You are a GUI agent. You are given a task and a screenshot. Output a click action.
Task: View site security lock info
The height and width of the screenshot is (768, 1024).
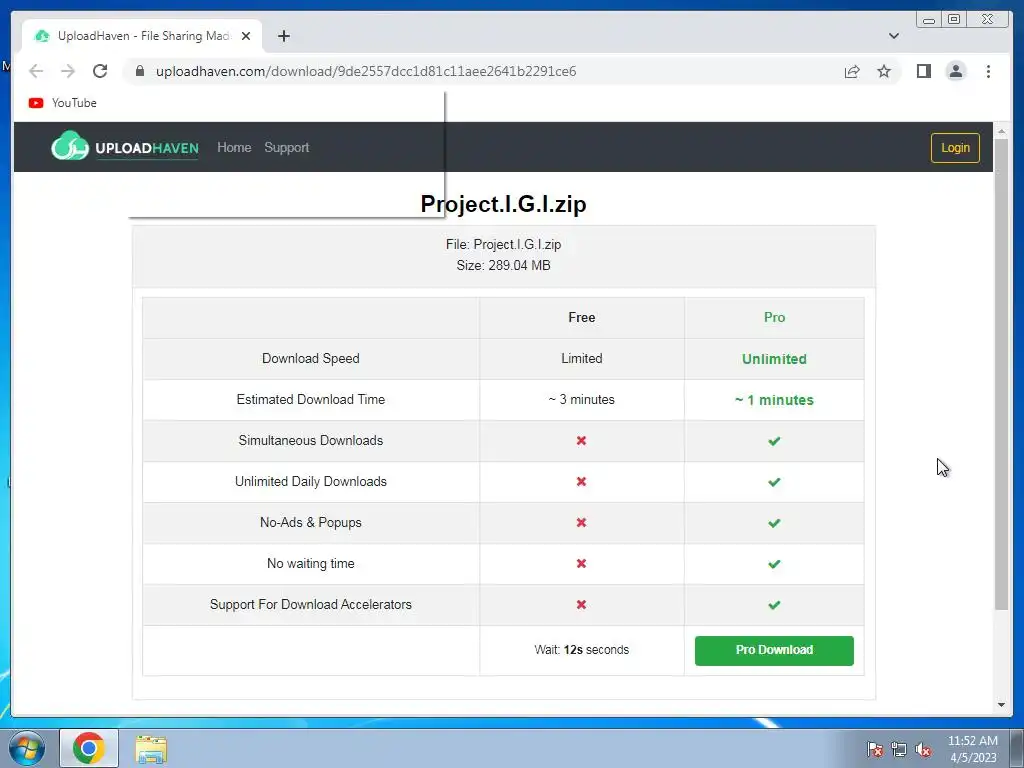(139, 71)
